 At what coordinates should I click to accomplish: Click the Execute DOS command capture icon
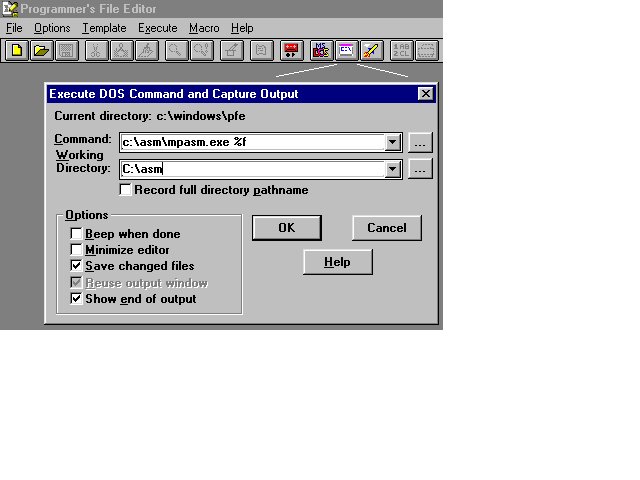346,50
